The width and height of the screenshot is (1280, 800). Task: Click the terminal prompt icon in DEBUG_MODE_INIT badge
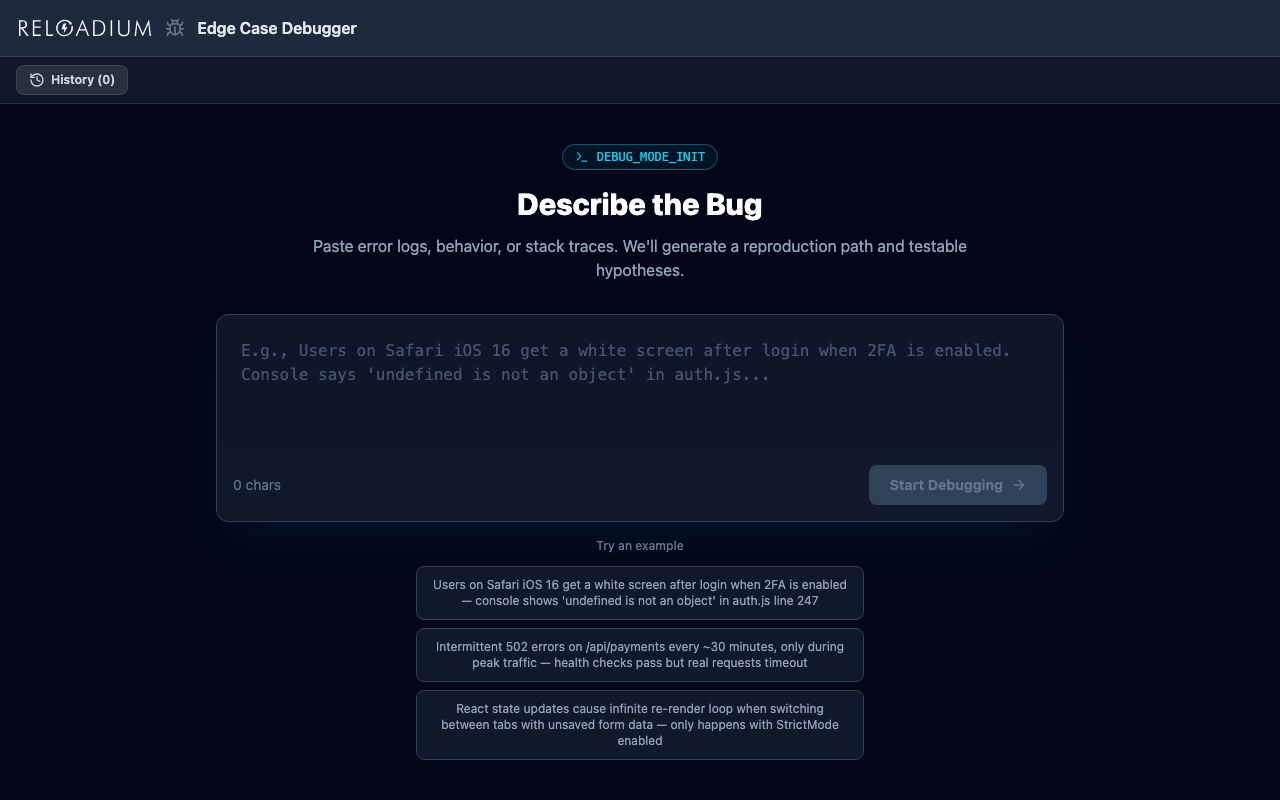(x=583, y=157)
